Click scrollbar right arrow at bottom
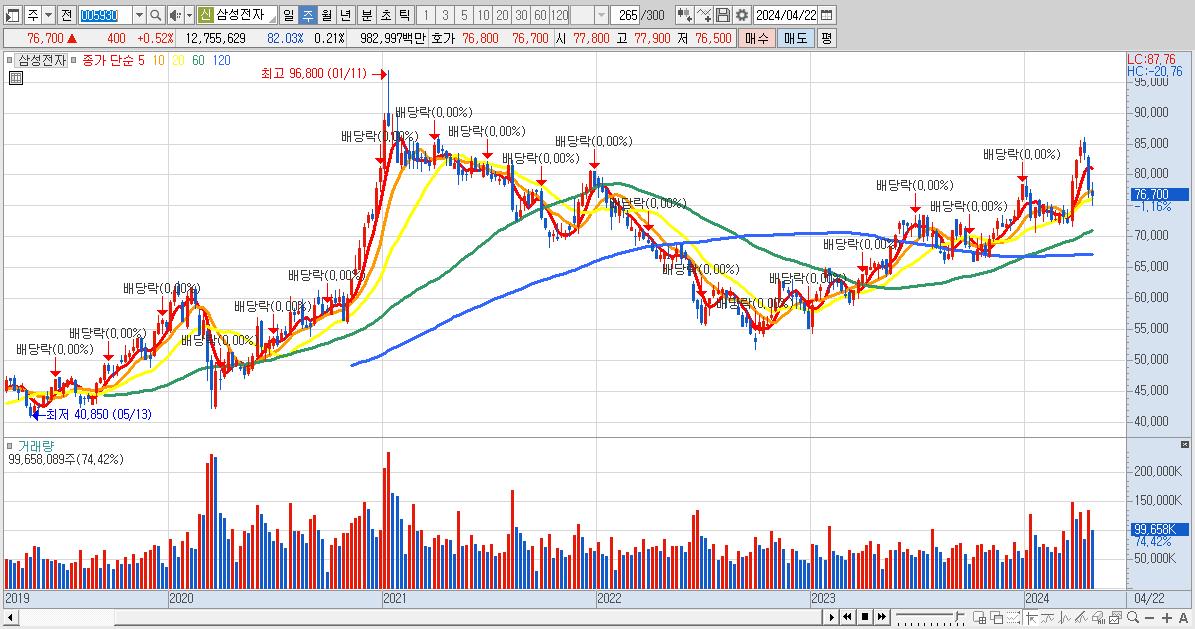 click(831, 617)
